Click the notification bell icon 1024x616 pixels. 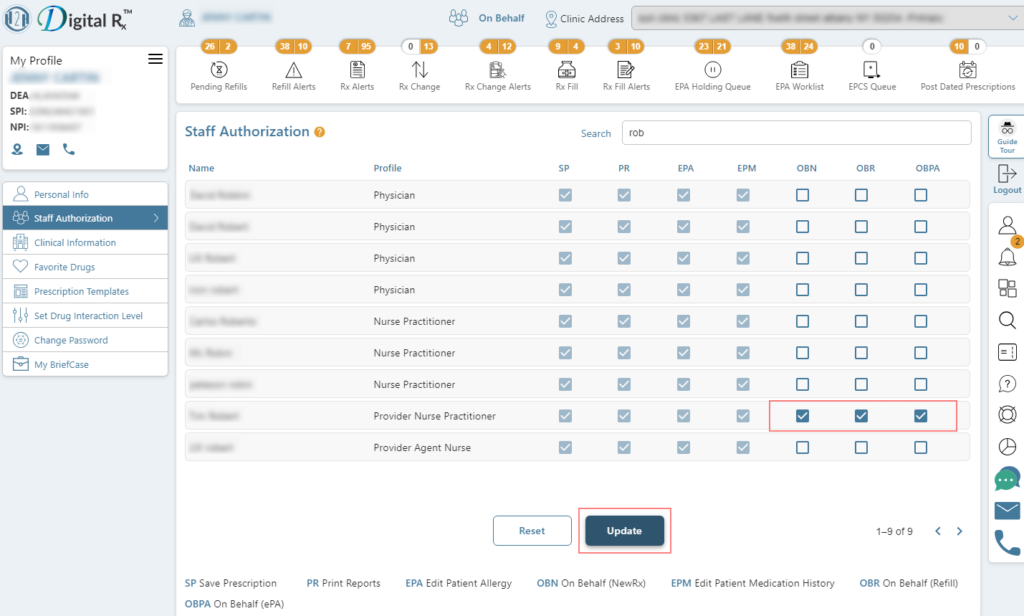(1007, 256)
